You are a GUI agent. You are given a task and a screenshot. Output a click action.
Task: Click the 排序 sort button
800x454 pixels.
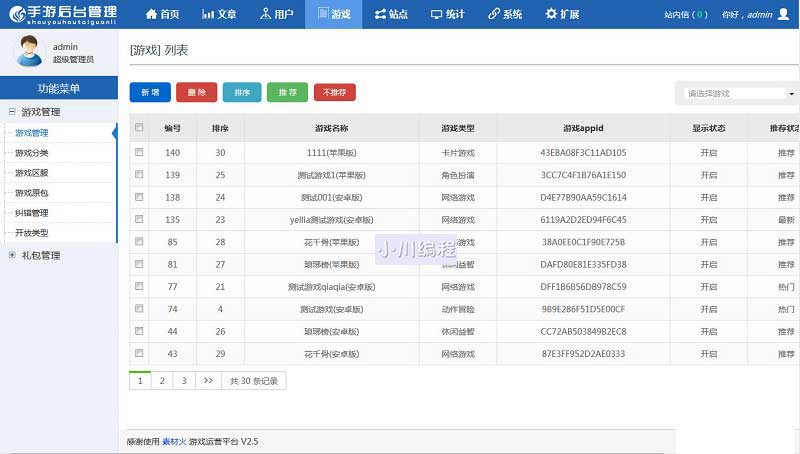242,92
